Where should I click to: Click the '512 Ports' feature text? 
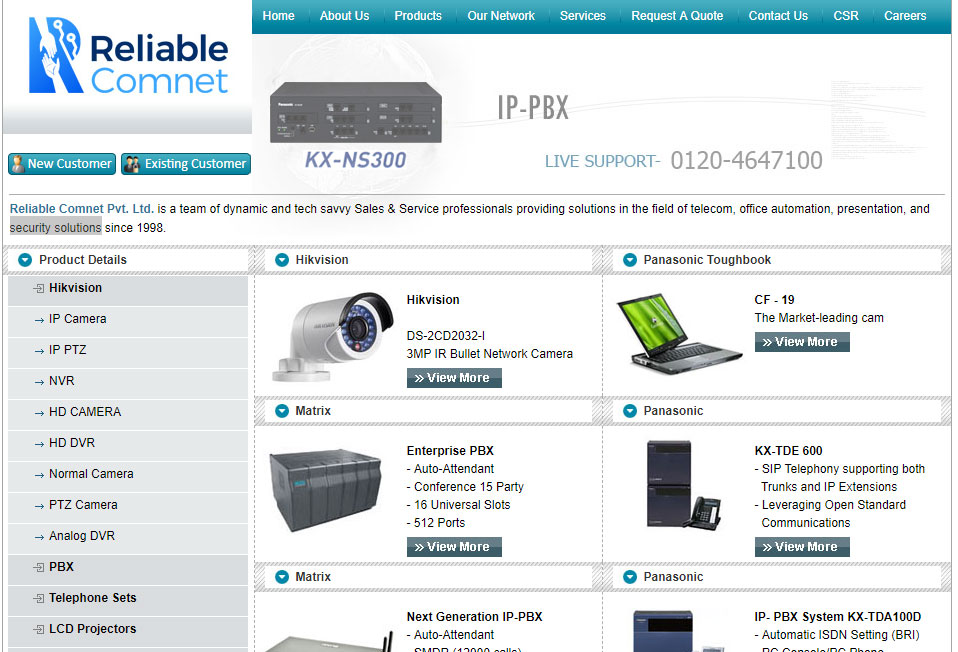coord(436,523)
